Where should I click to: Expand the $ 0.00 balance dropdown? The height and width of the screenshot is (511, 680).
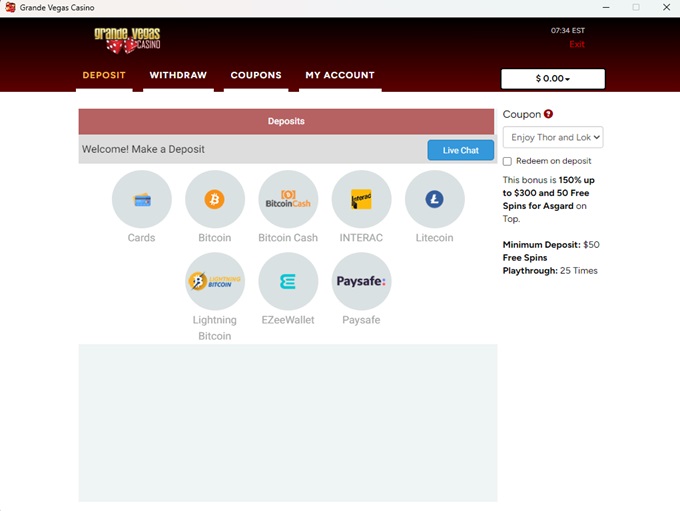point(552,79)
